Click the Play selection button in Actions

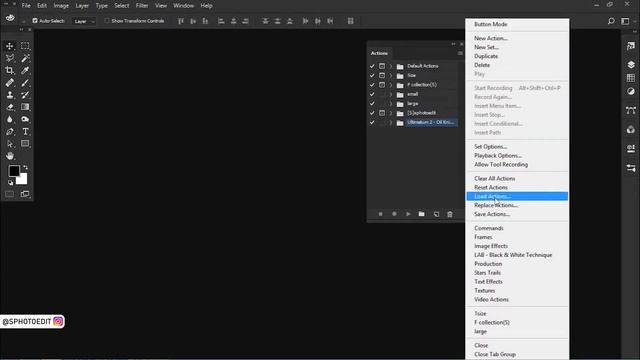408,214
